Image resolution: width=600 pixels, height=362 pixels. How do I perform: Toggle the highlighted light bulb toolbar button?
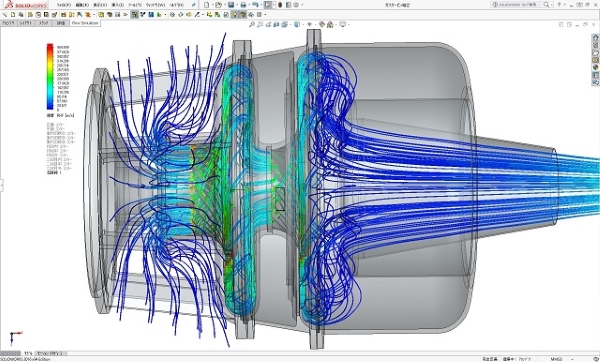(x=235, y=15)
